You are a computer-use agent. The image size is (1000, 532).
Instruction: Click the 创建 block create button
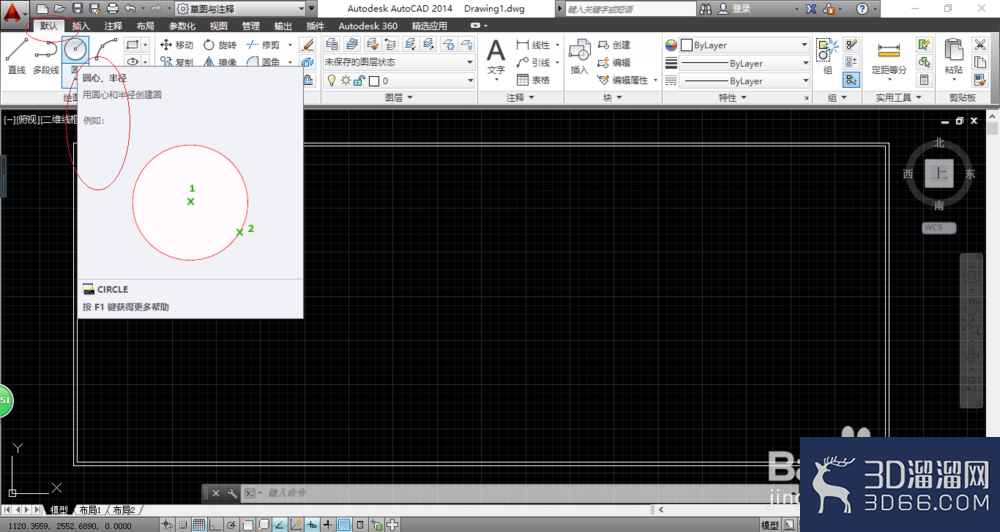point(614,45)
